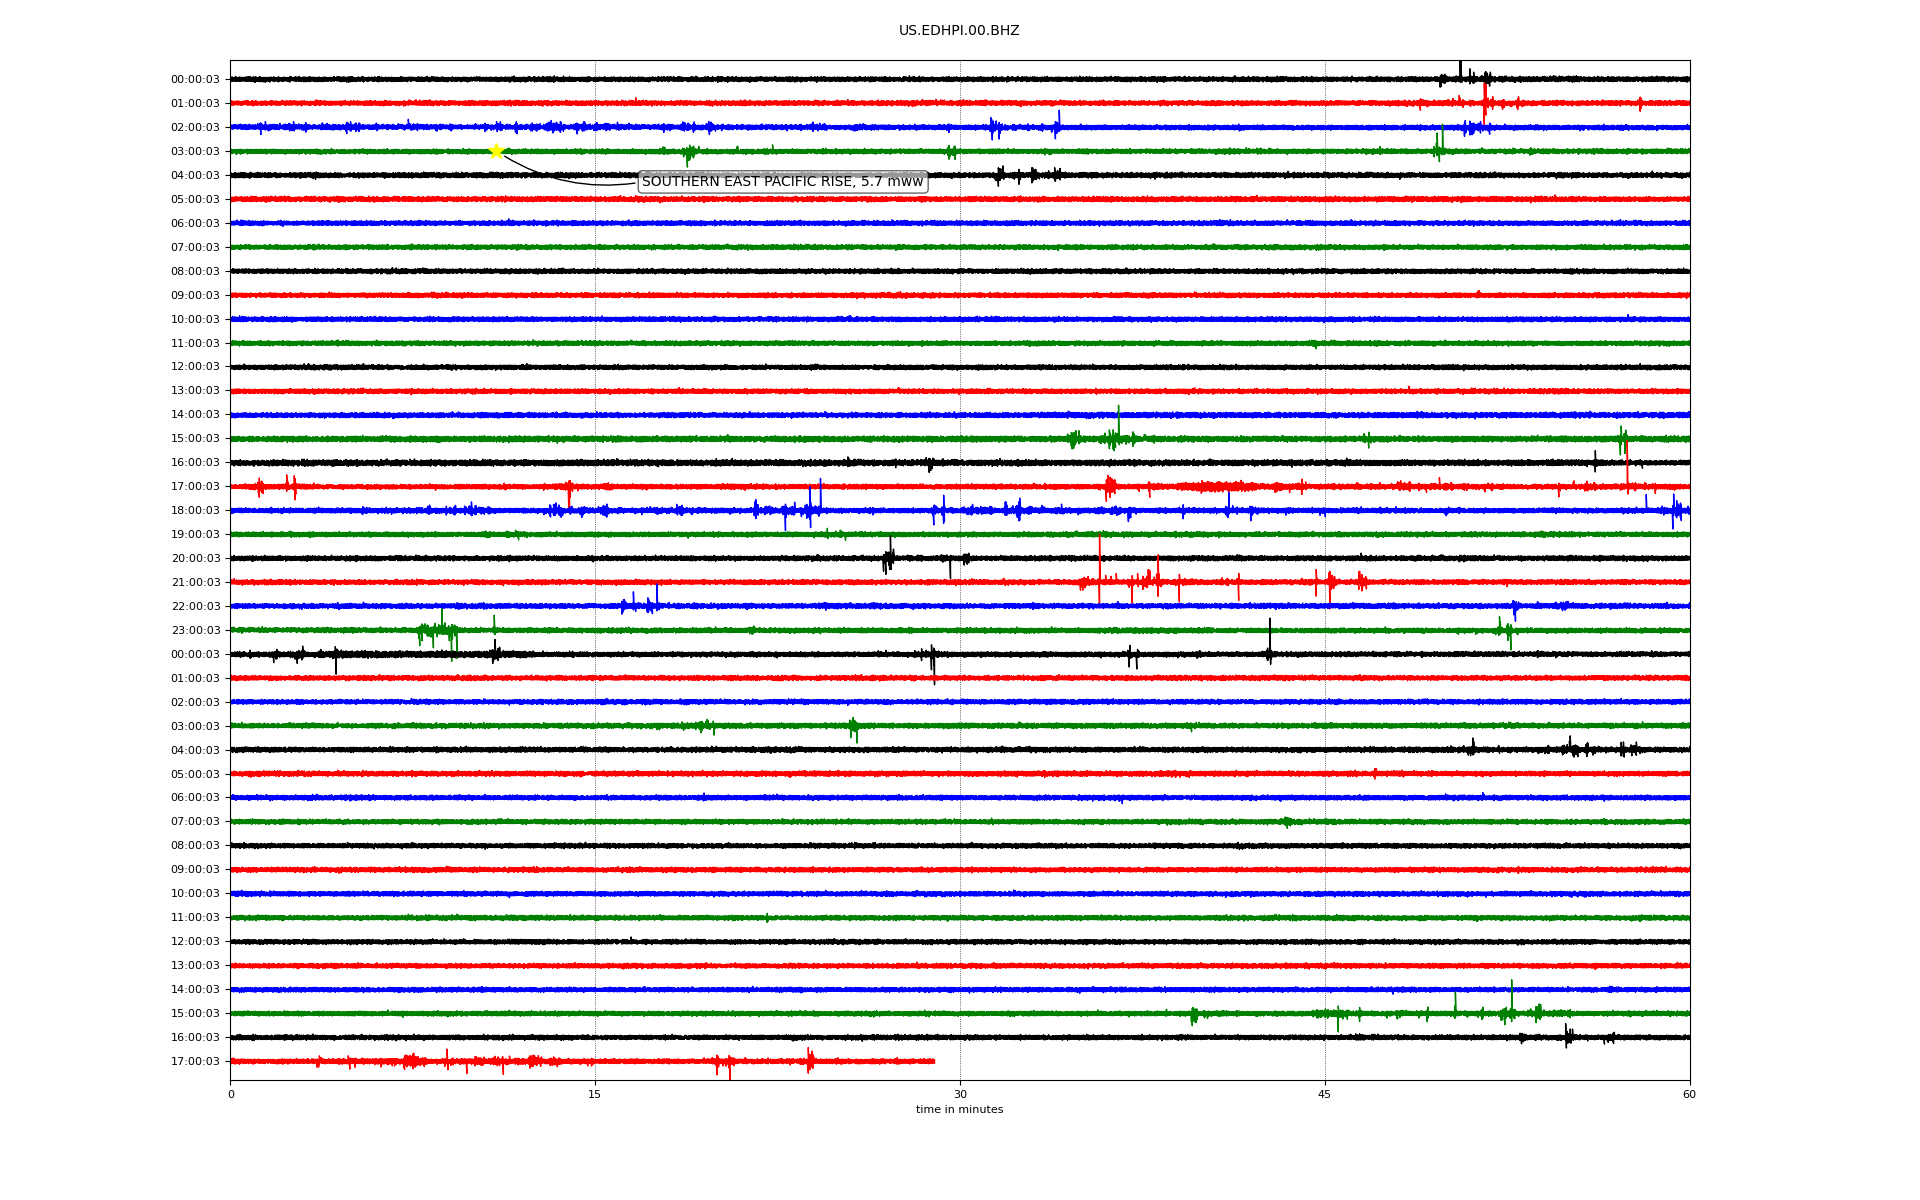
Task: Click the US.EDHPI.00.BHZ plot title
Action: pyautogui.click(x=959, y=31)
